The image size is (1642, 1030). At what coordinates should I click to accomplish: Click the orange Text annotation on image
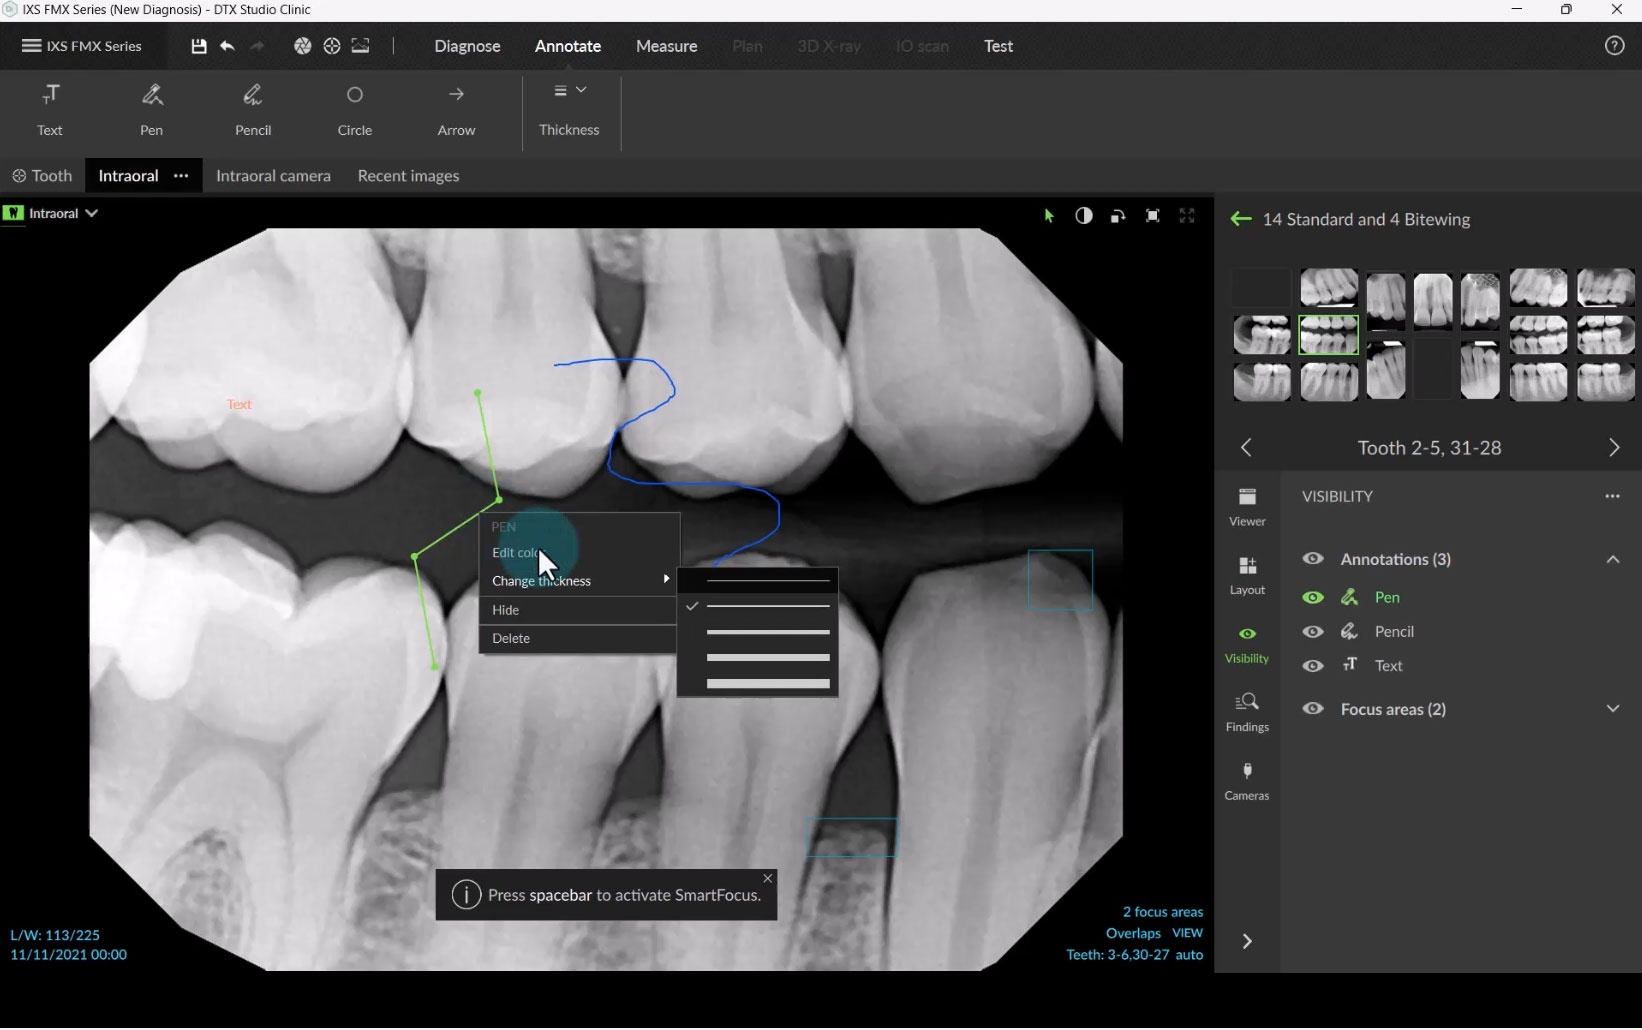239,405
